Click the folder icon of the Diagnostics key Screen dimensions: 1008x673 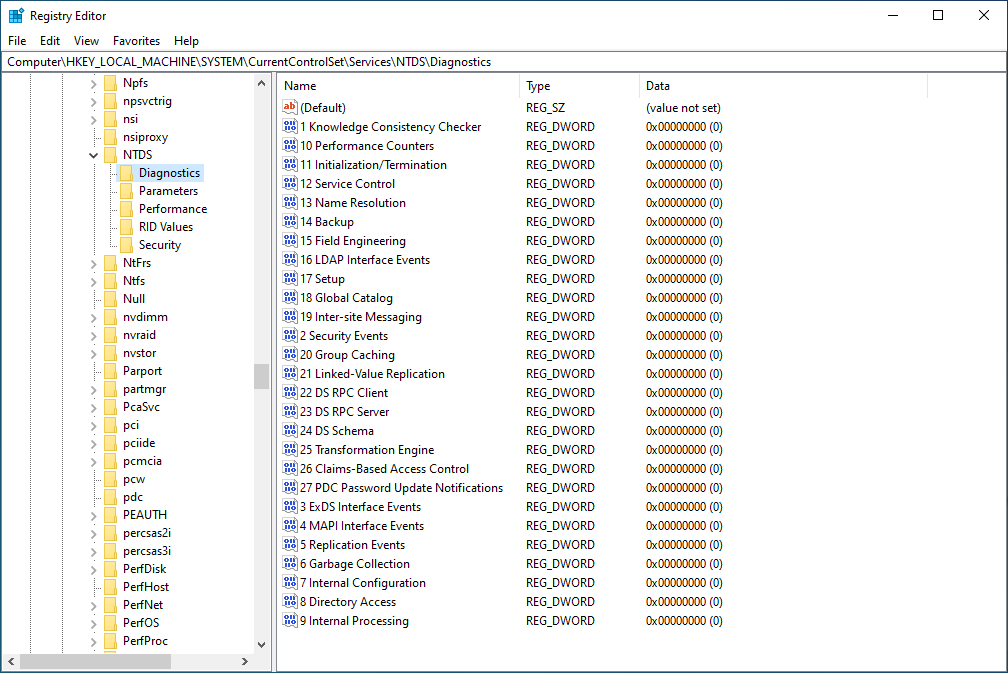tap(126, 173)
